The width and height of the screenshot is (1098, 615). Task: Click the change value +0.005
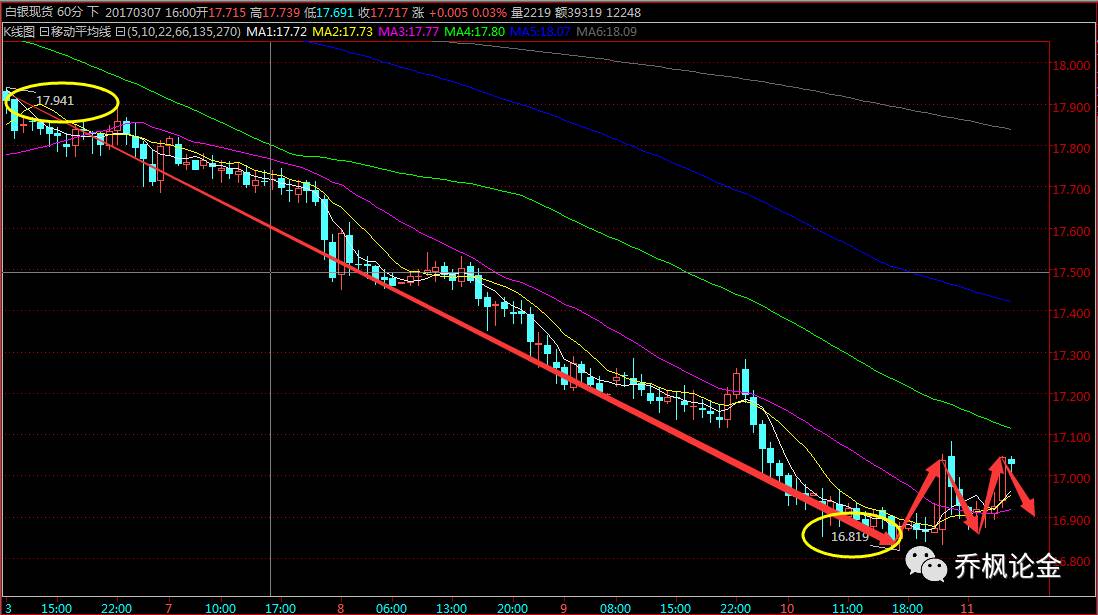click(449, 12)
